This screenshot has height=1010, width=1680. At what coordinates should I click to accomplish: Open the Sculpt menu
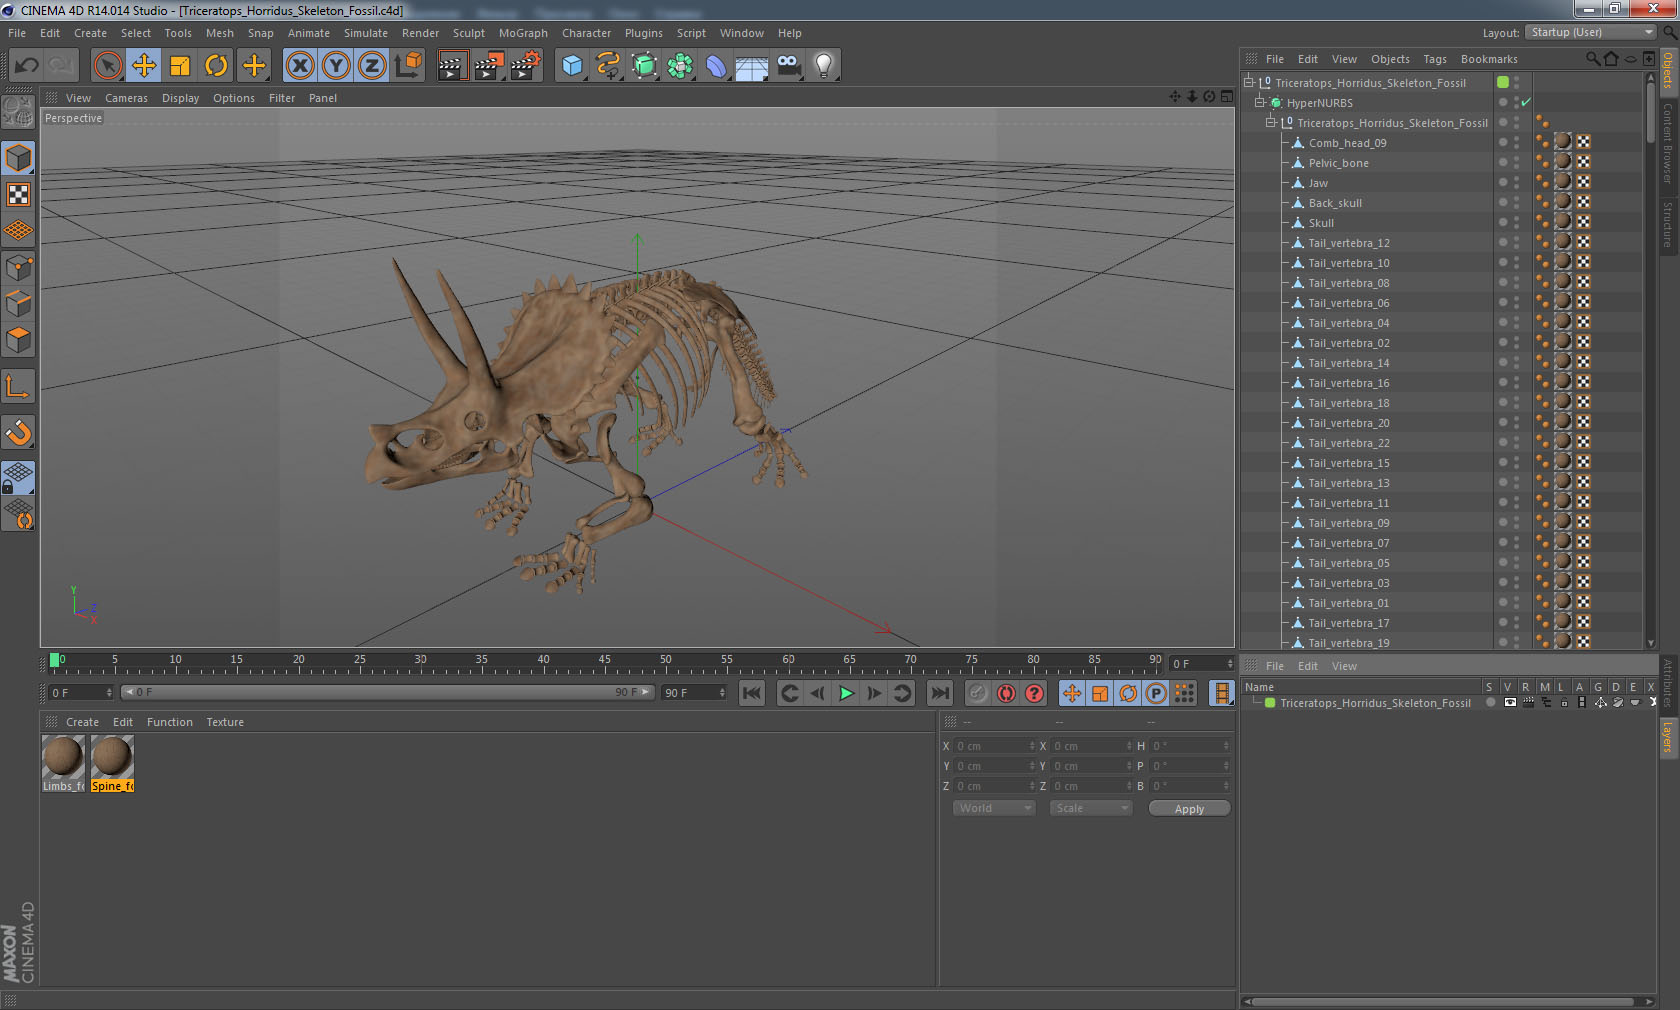tap(468, 33)
